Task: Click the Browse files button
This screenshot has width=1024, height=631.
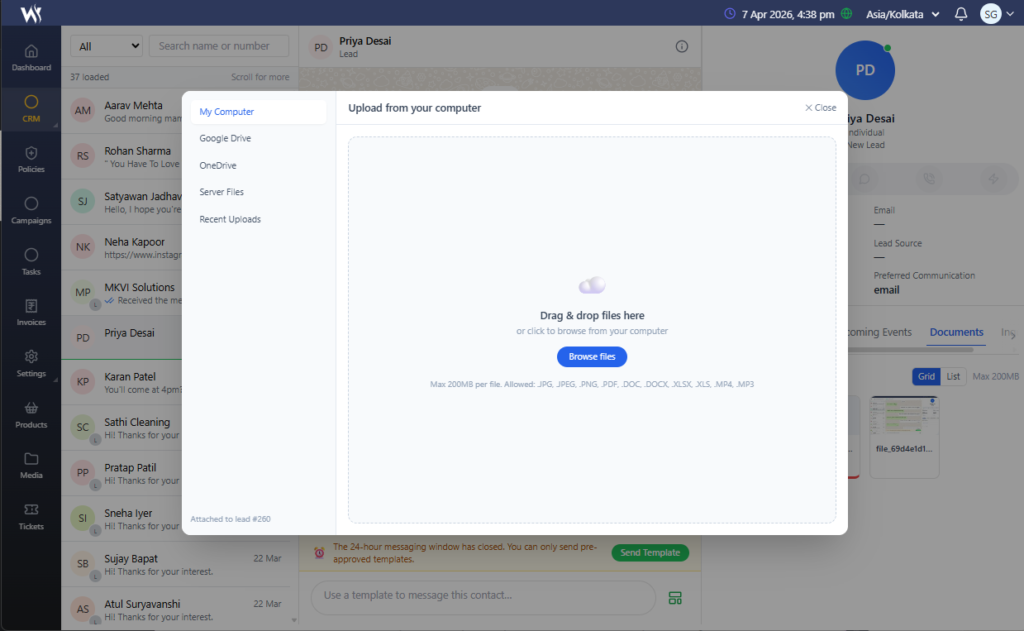Action: 592,357
